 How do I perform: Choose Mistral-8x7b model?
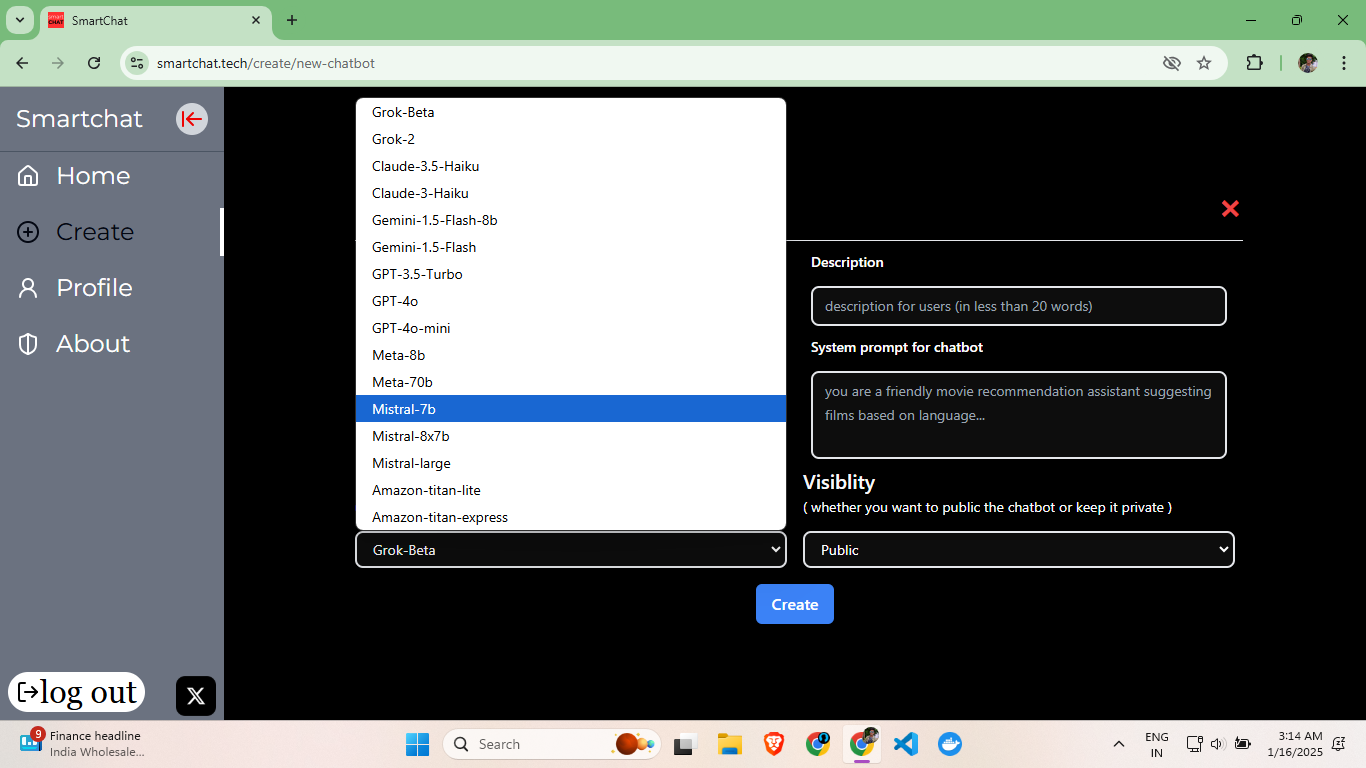pos(571,436)
